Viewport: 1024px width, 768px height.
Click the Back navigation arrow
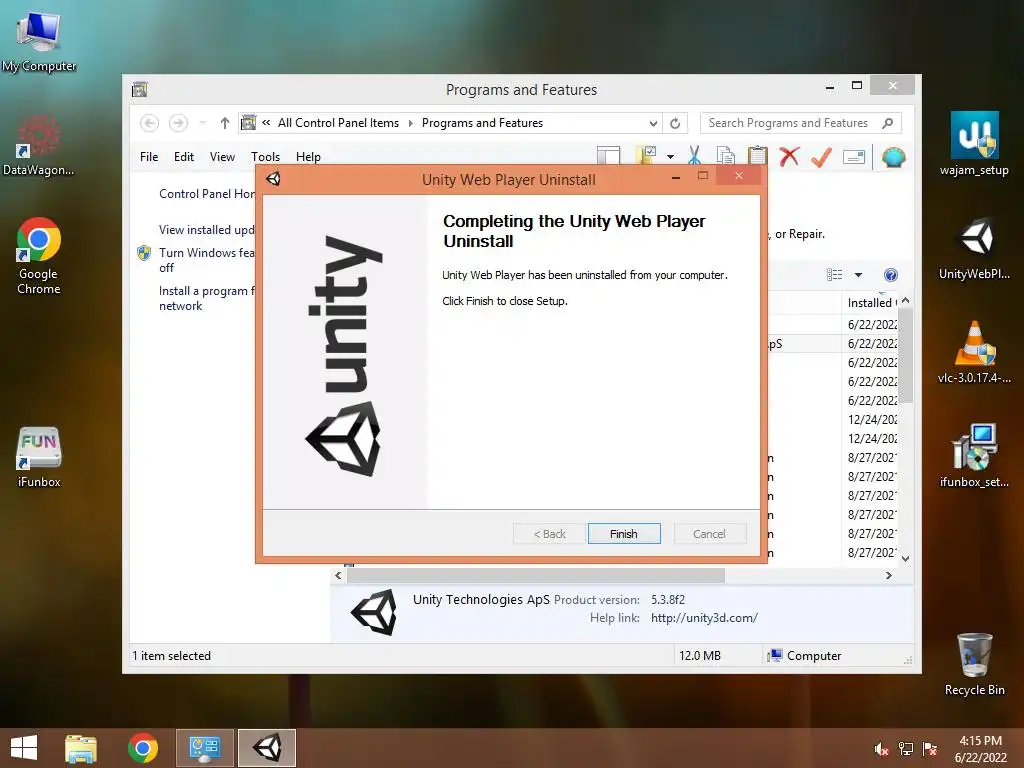pyautogui.click(x=149, y=123)
